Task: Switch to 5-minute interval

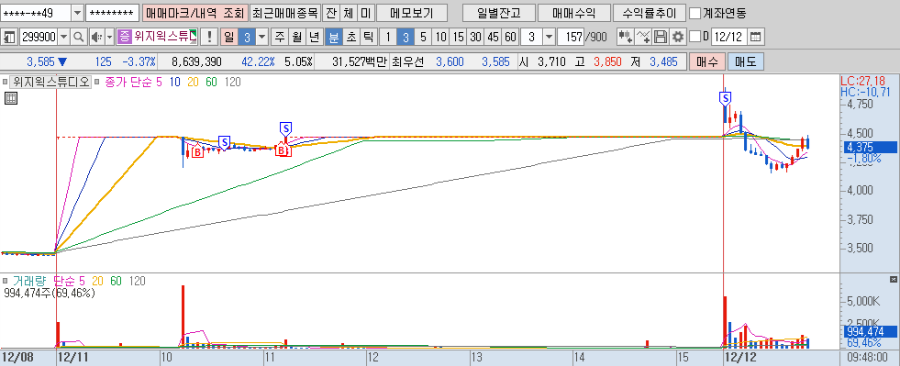Action: (x=423, y=37)
